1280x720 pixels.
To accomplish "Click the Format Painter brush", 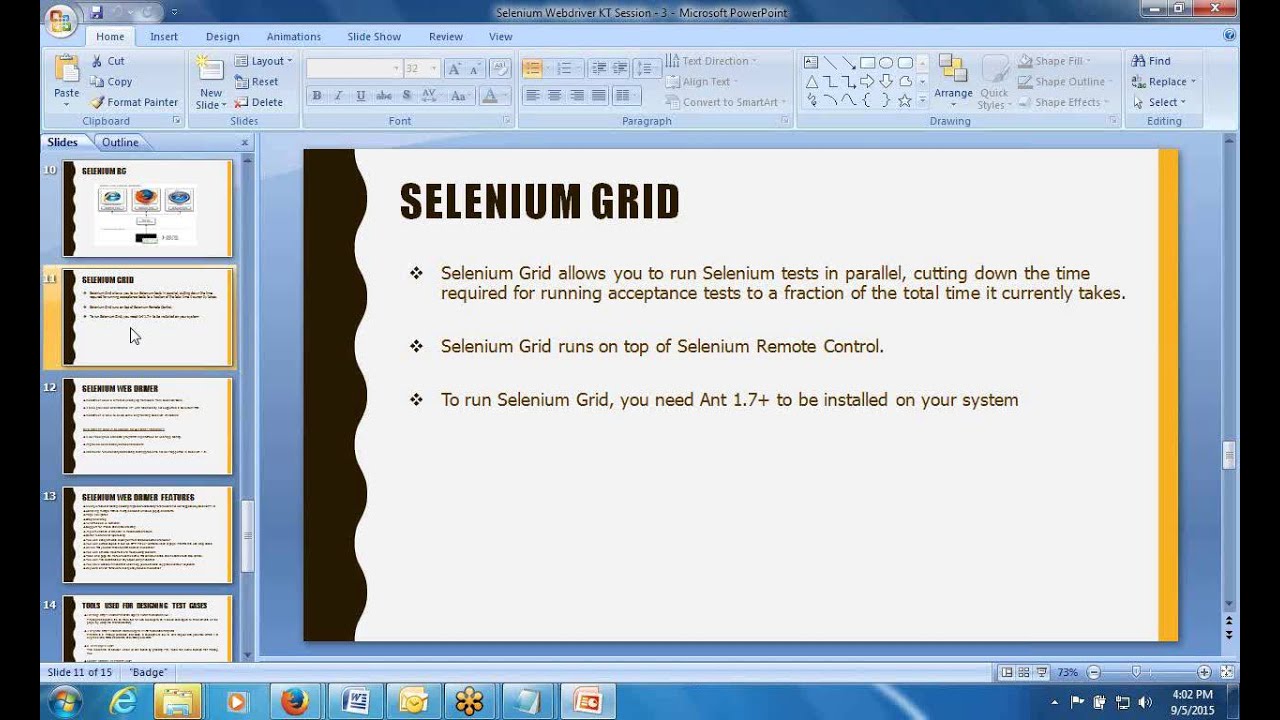I will tap(97, 102).
